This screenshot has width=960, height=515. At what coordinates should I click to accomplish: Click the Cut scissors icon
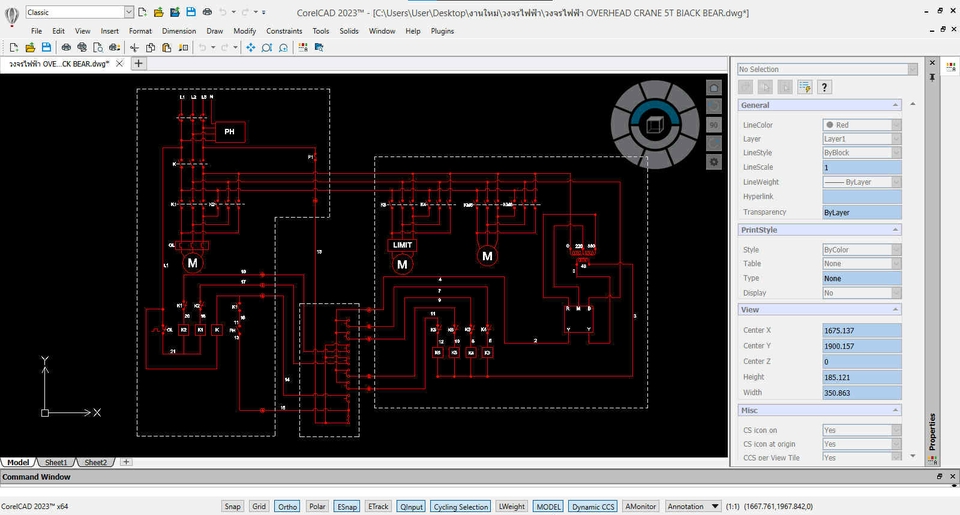pyautogui.click(x=134, y=47)
